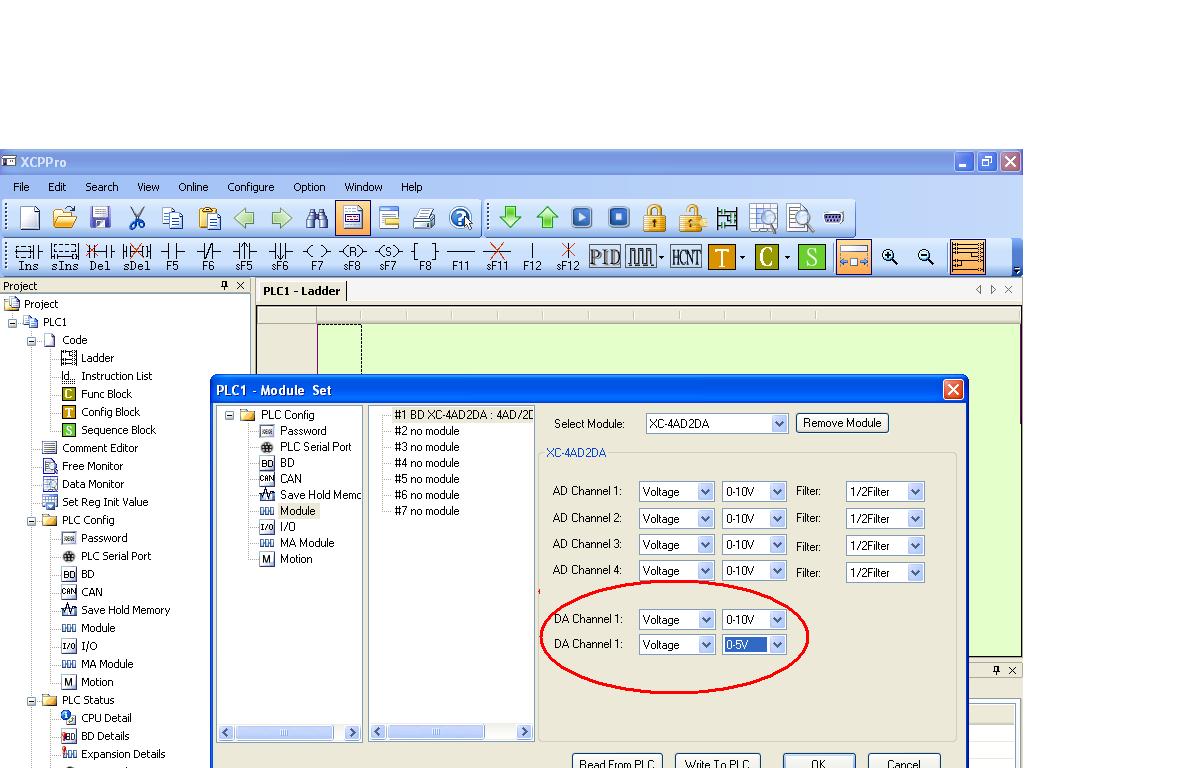Viewport: 1184px width, 768px height.
Task: Stop PLC with blue stop icon
Action: [618, 217]
